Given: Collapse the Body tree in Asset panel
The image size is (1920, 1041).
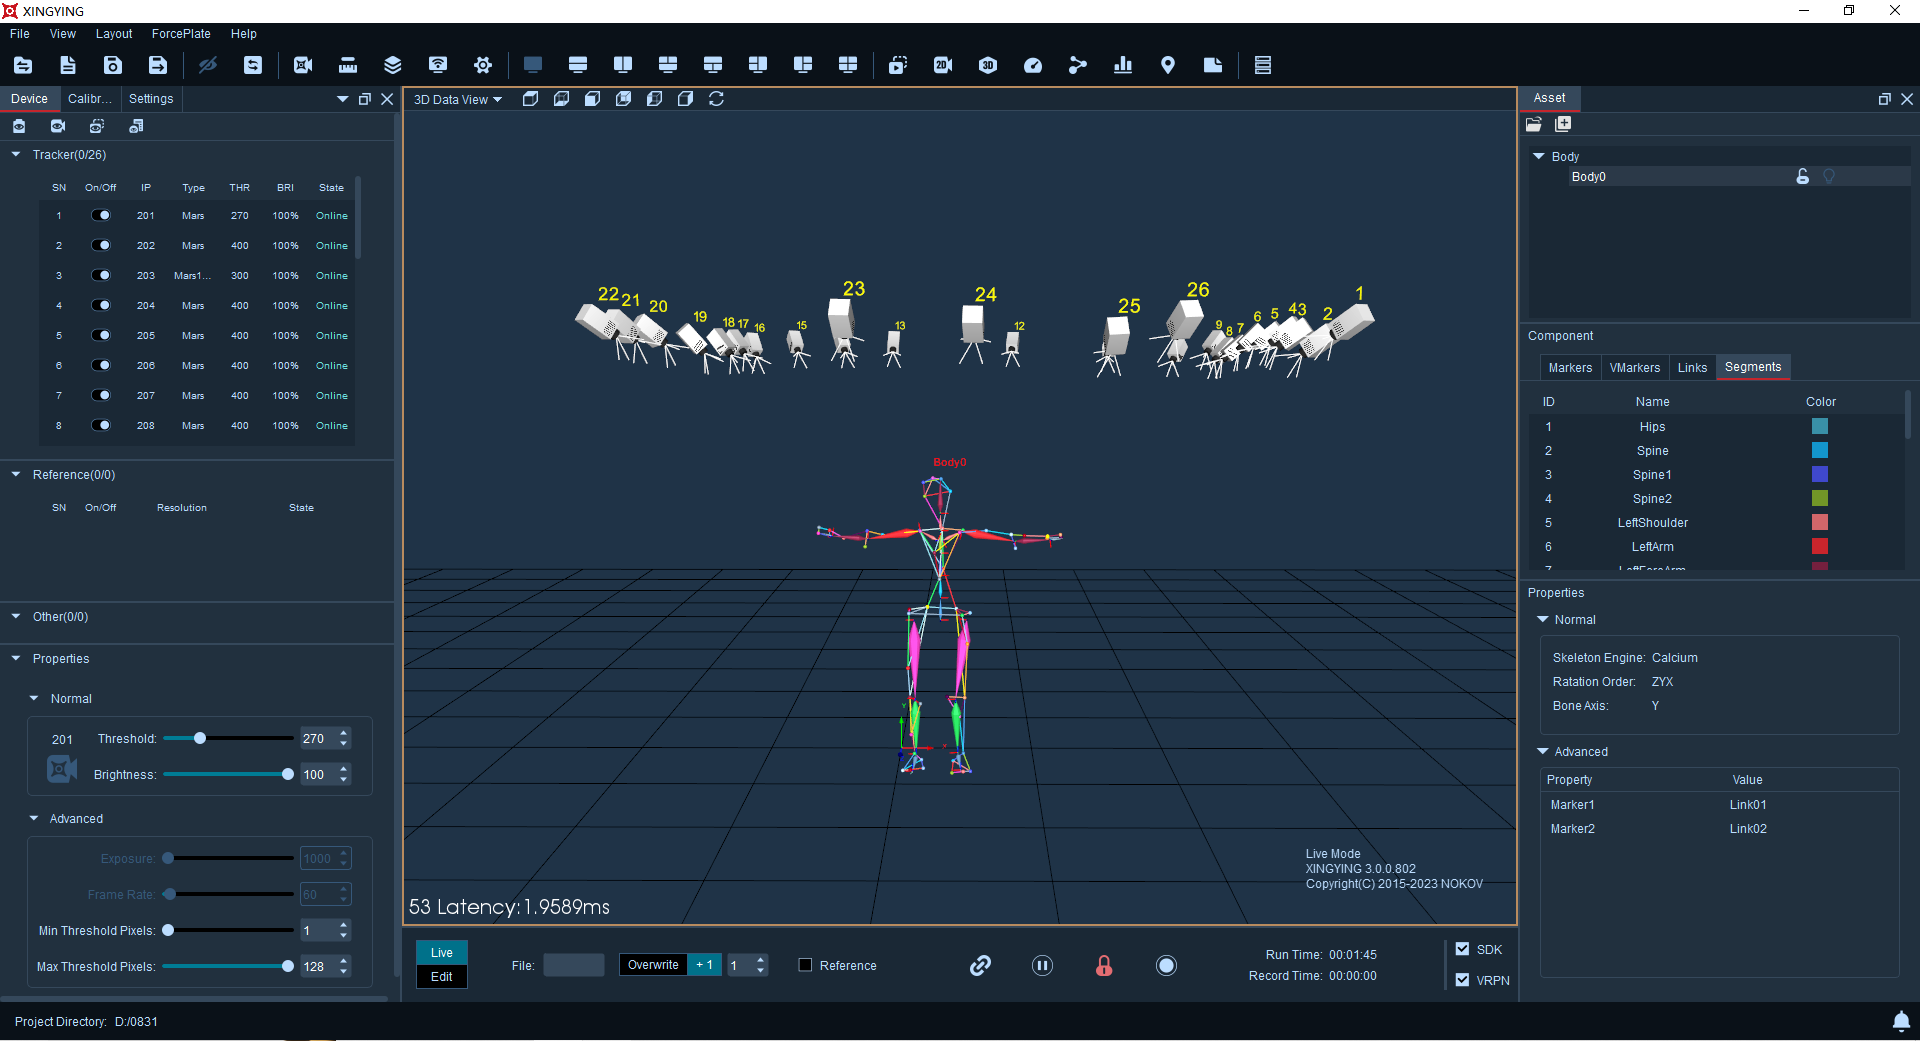Looking at the screenshot, I should tap(1539, 156).
